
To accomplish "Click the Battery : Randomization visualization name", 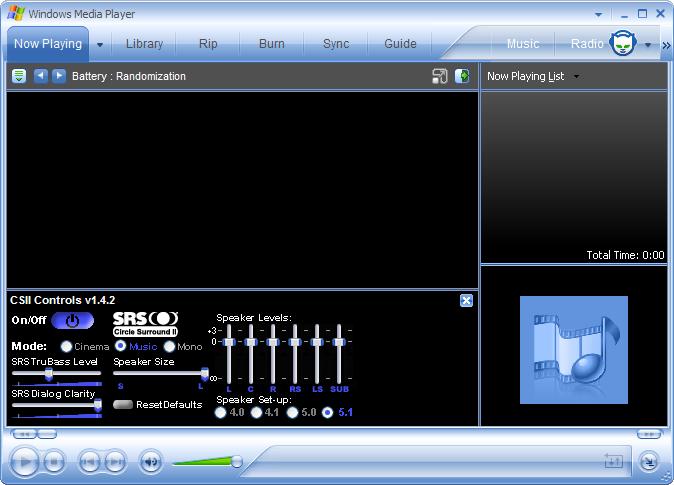I will click(x=129, y=76).
